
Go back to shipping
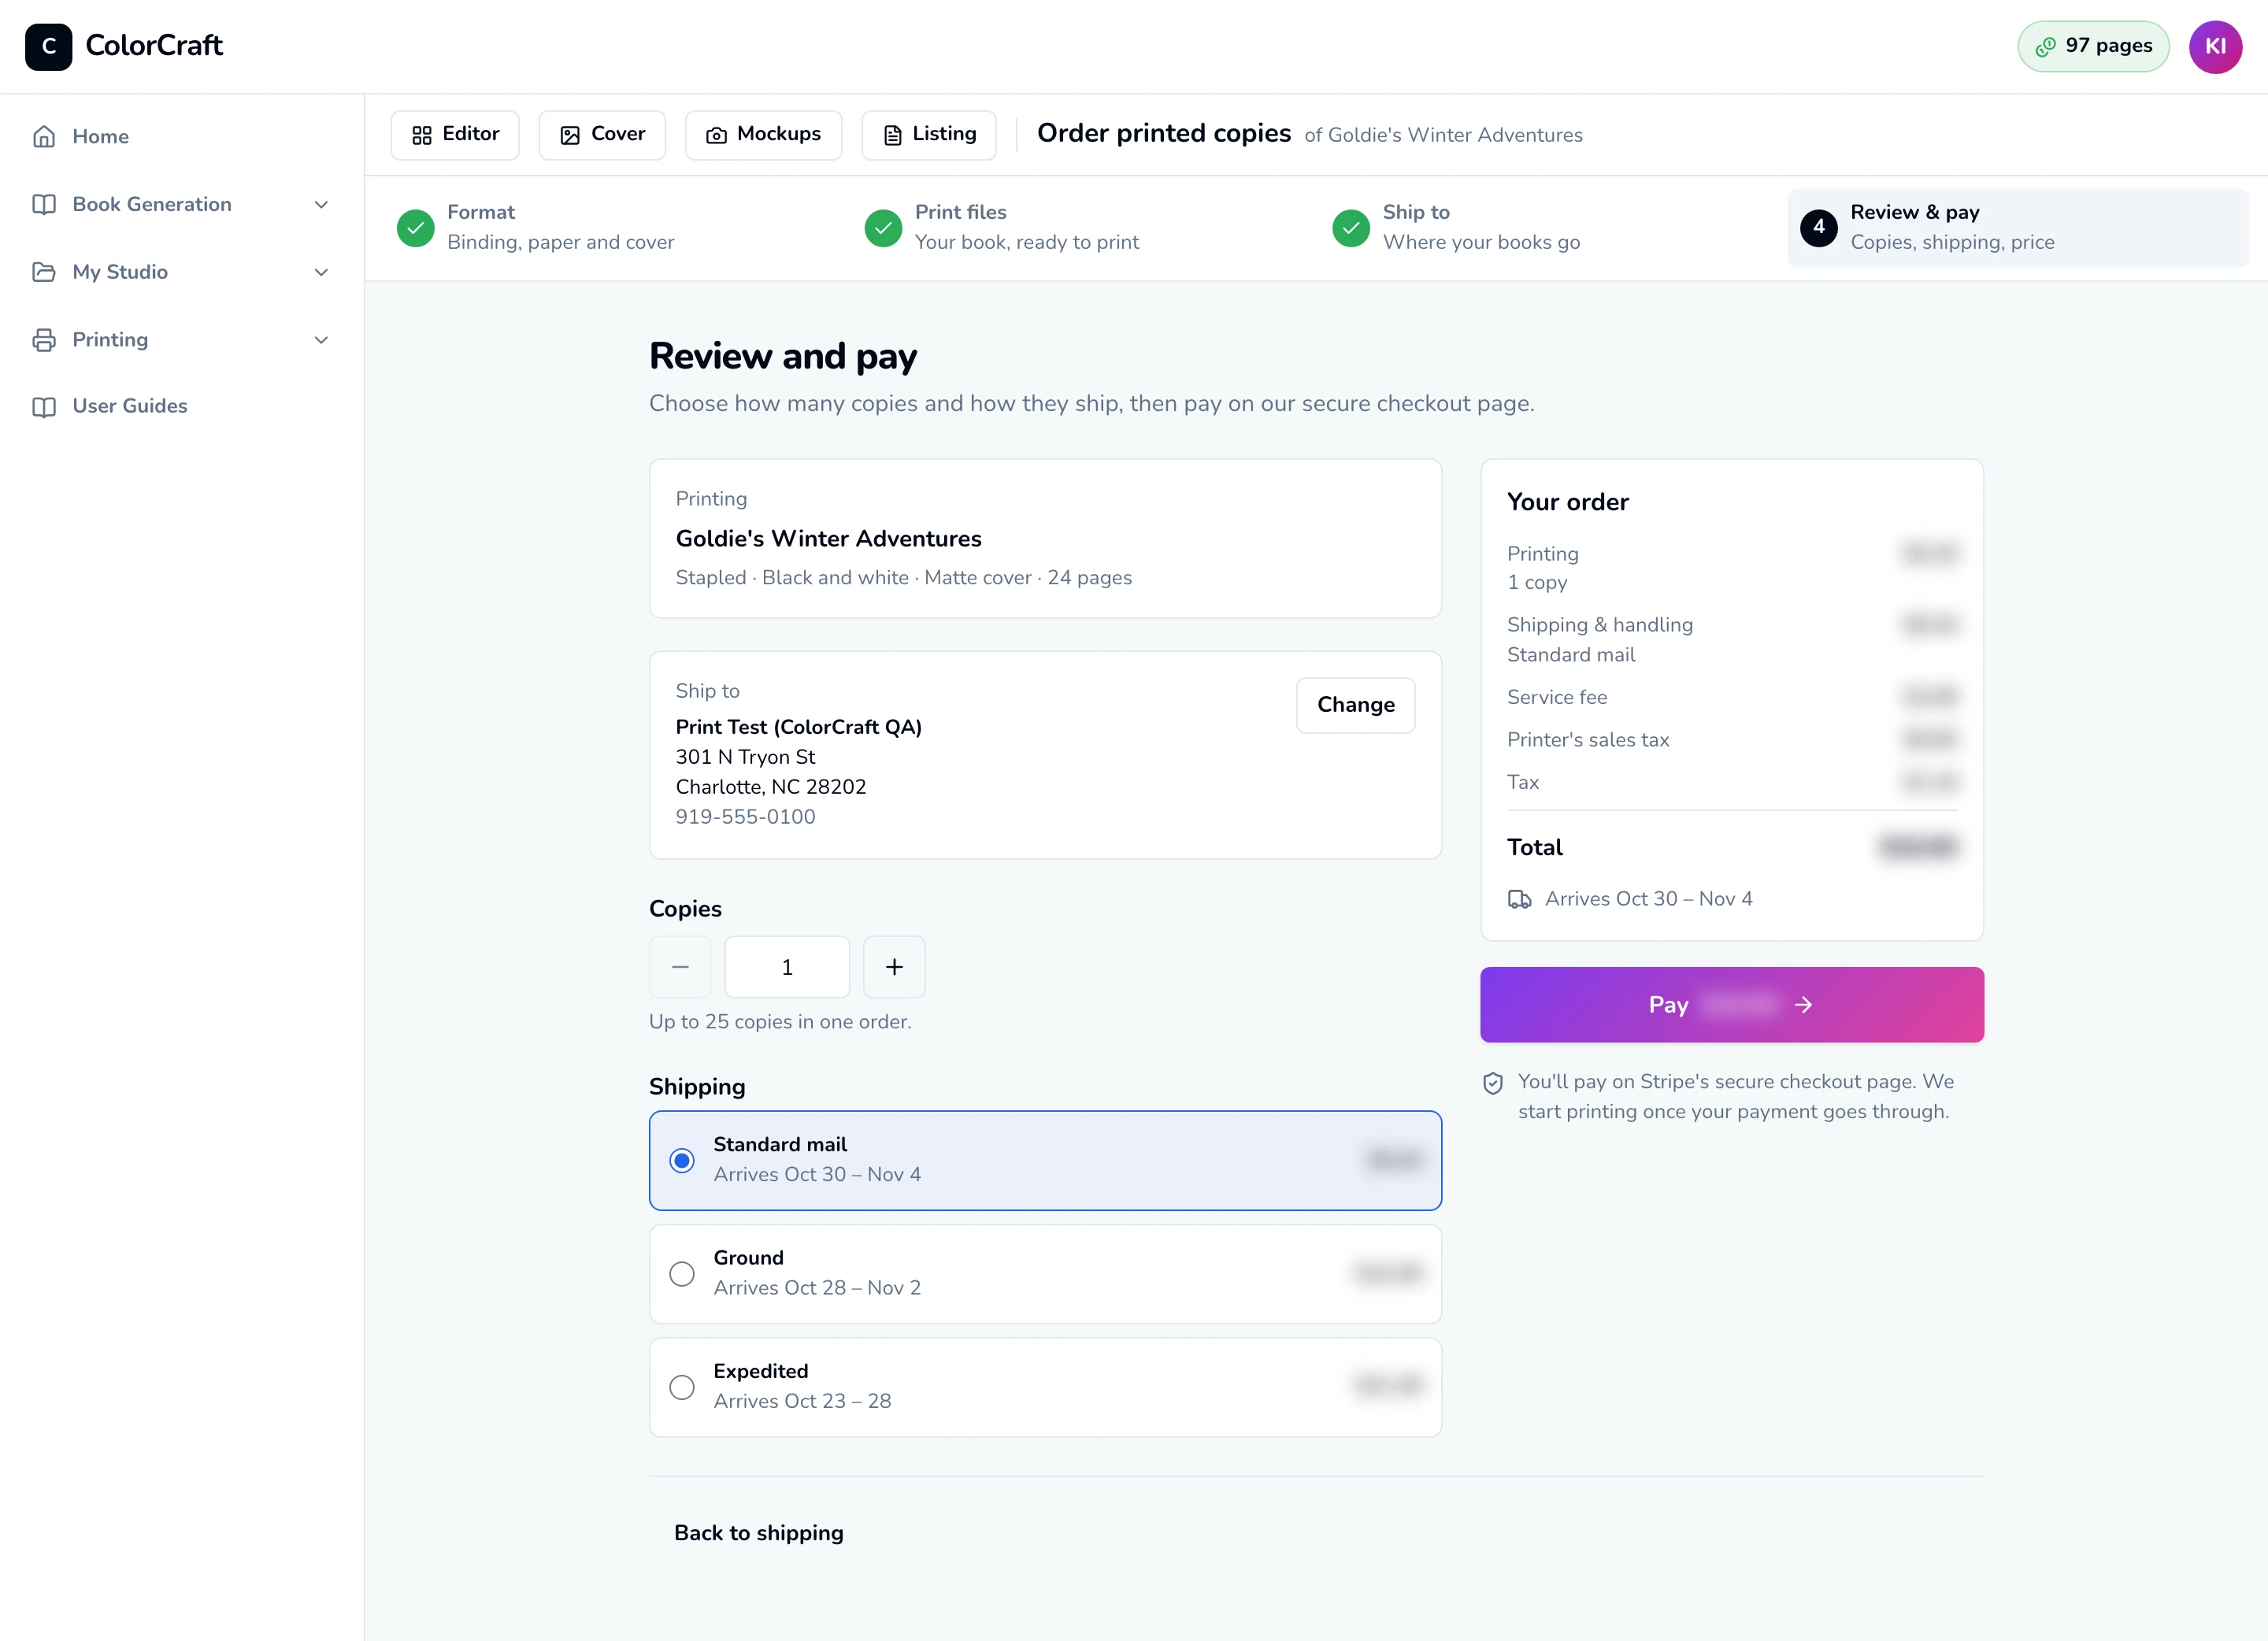(759, 1533)
